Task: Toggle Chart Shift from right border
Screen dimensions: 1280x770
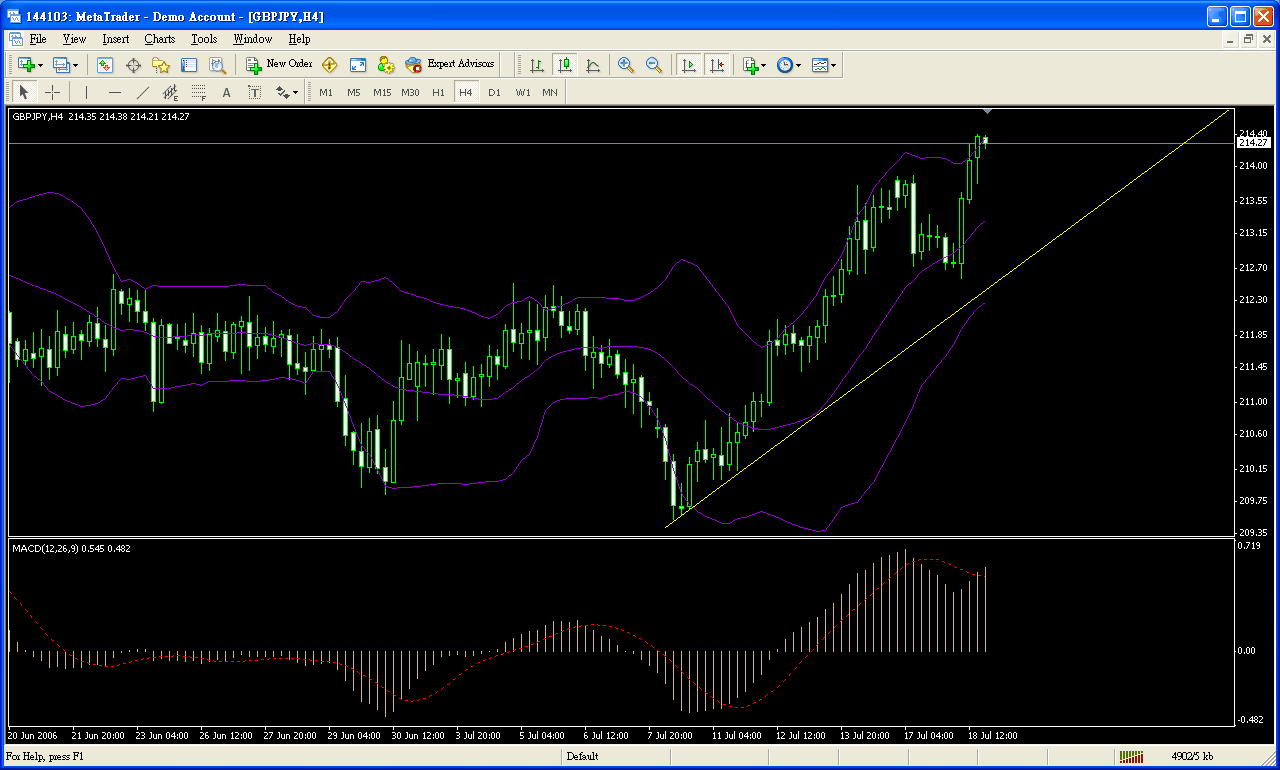Action: point(716,65)
